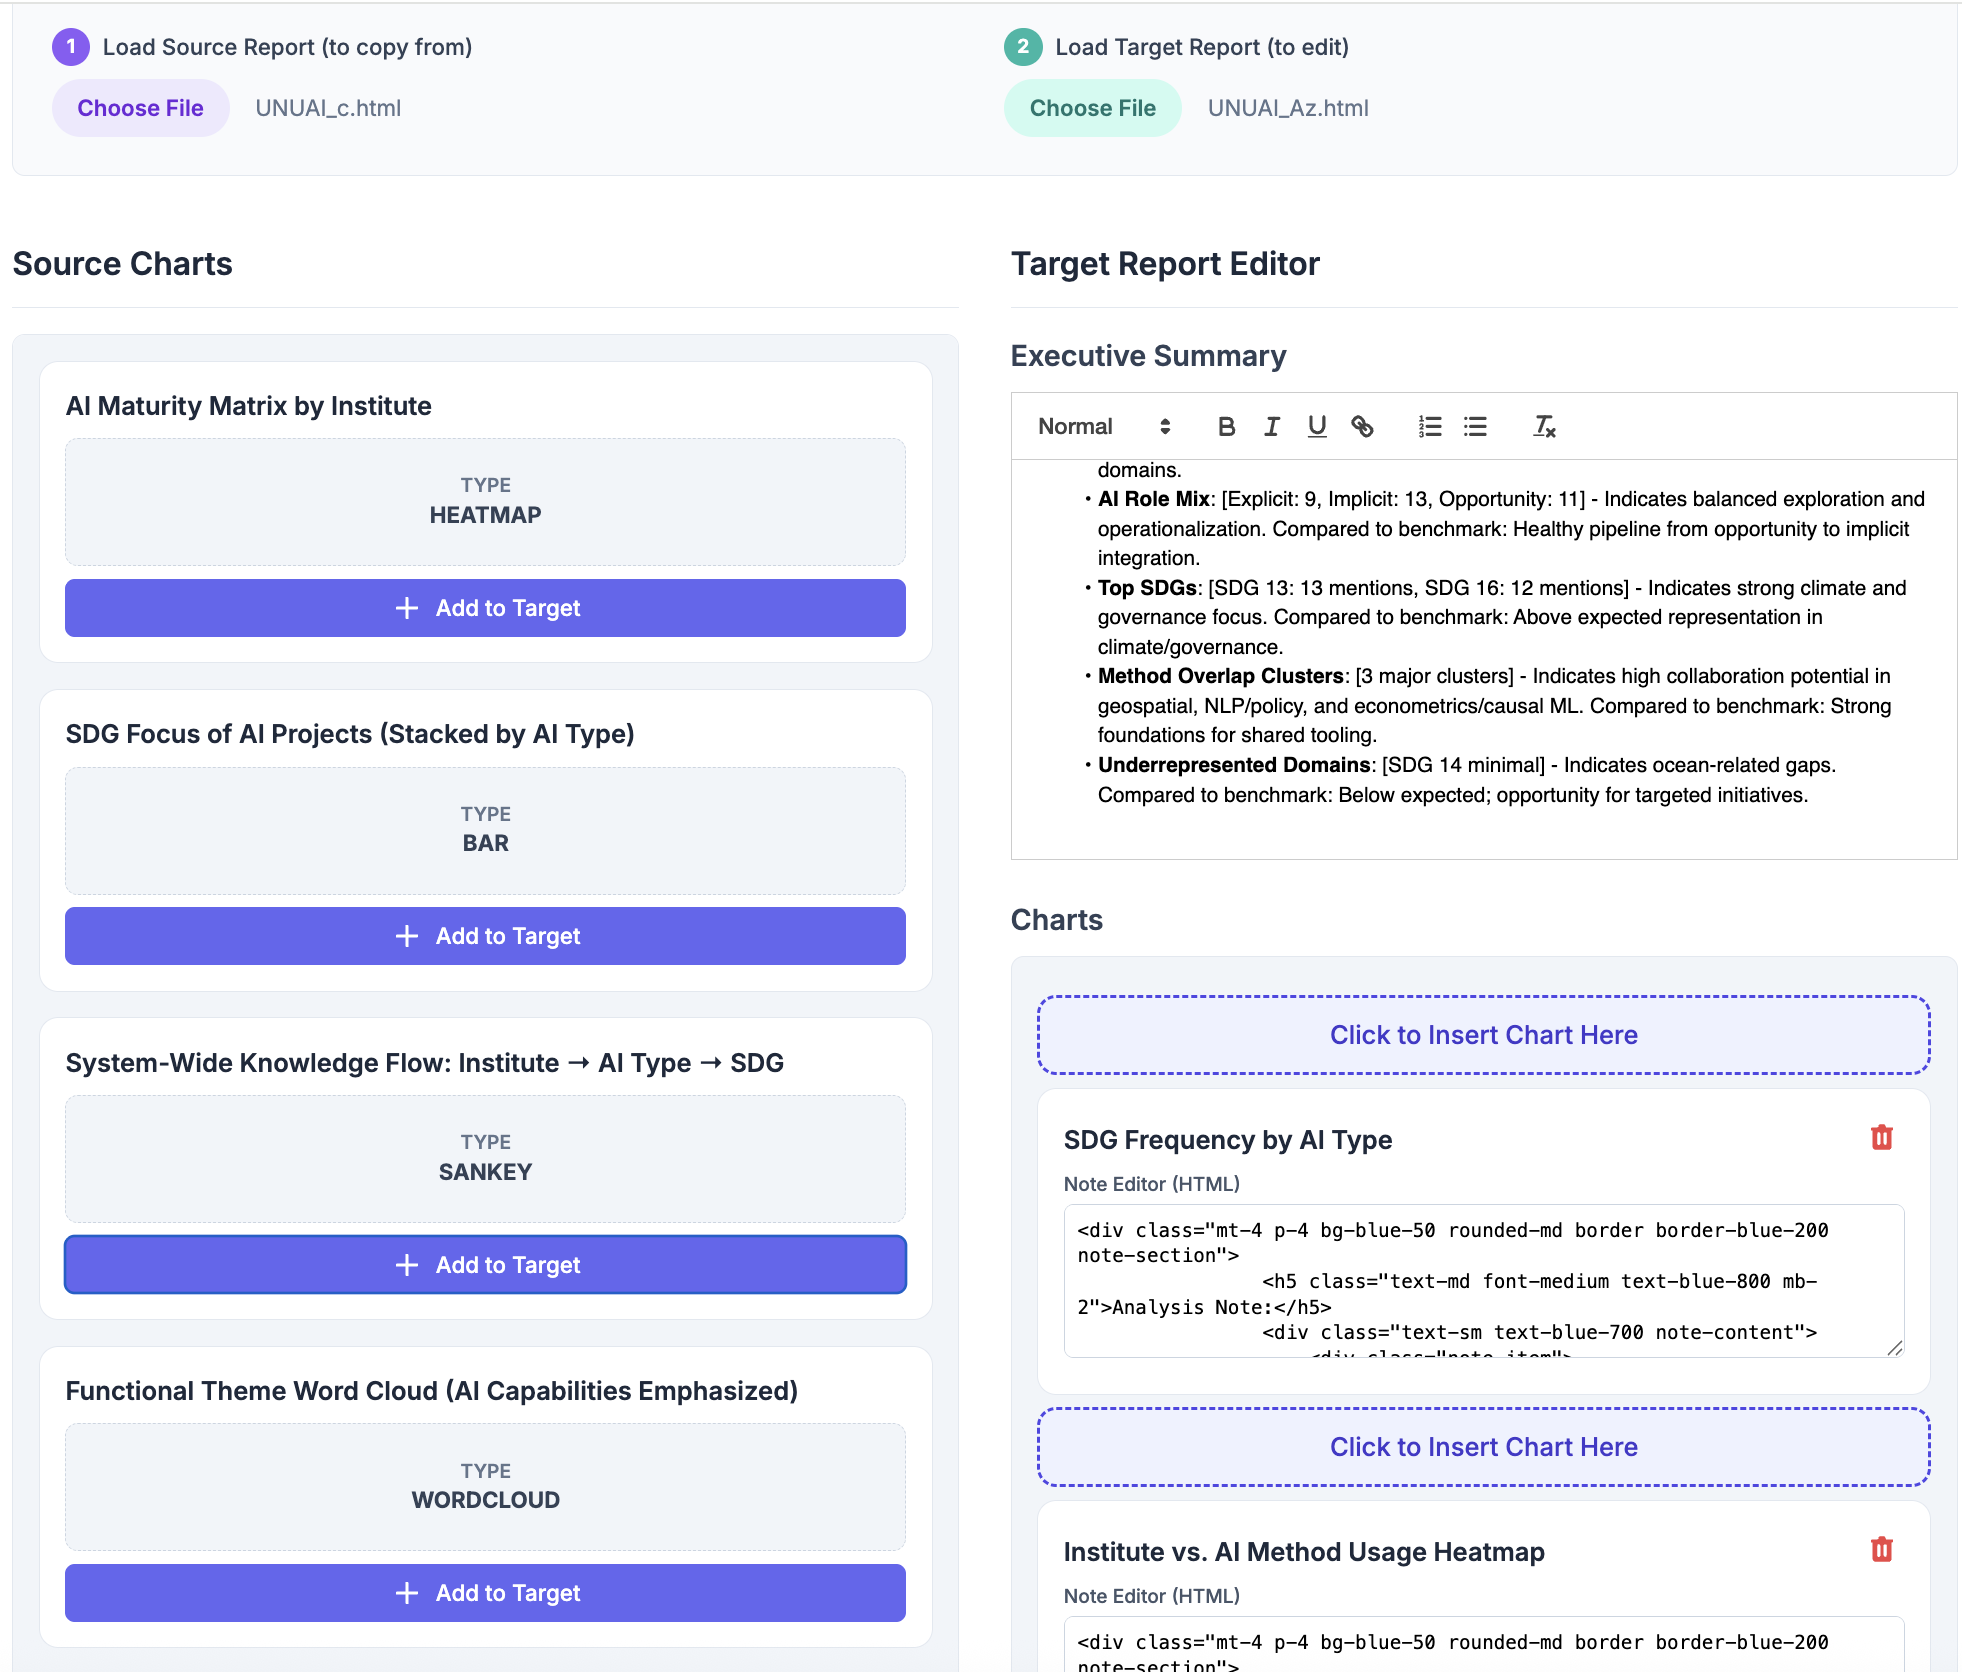Delete the Institute vs. AI Method Usage Heatmap
The image size is (1962, 1672).
pos(1882,1549)
